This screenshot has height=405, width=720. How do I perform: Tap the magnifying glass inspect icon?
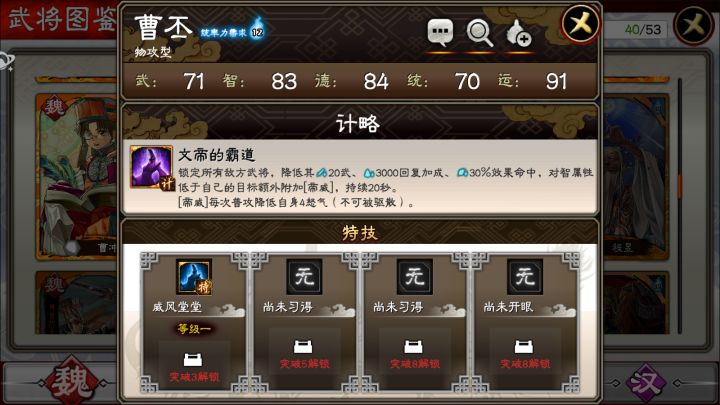(479, 33)
